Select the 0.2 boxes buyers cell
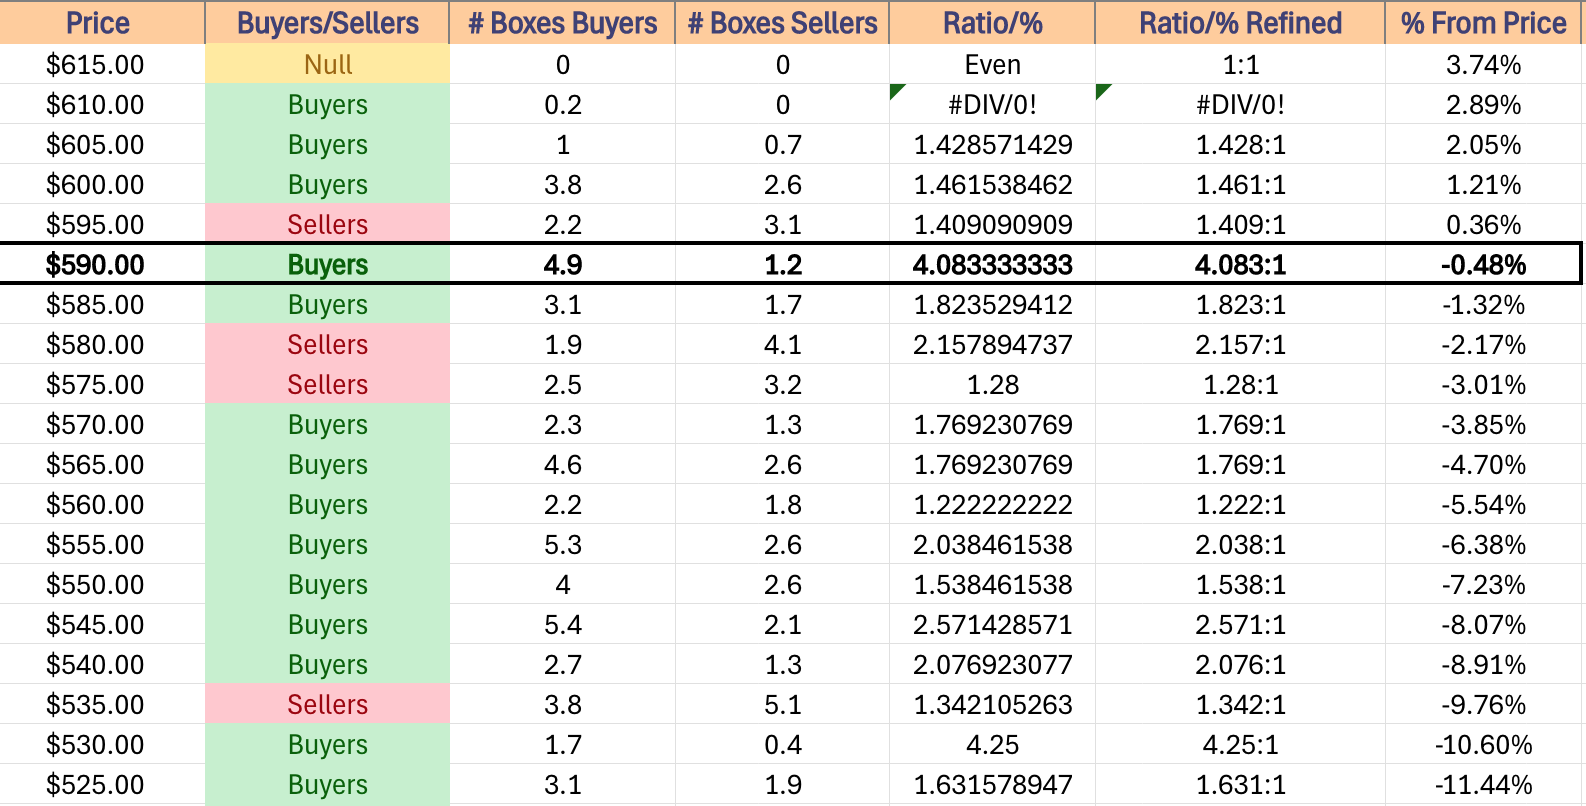Image resolution: width=1586 pixels, height=806 pixels. 562,104
